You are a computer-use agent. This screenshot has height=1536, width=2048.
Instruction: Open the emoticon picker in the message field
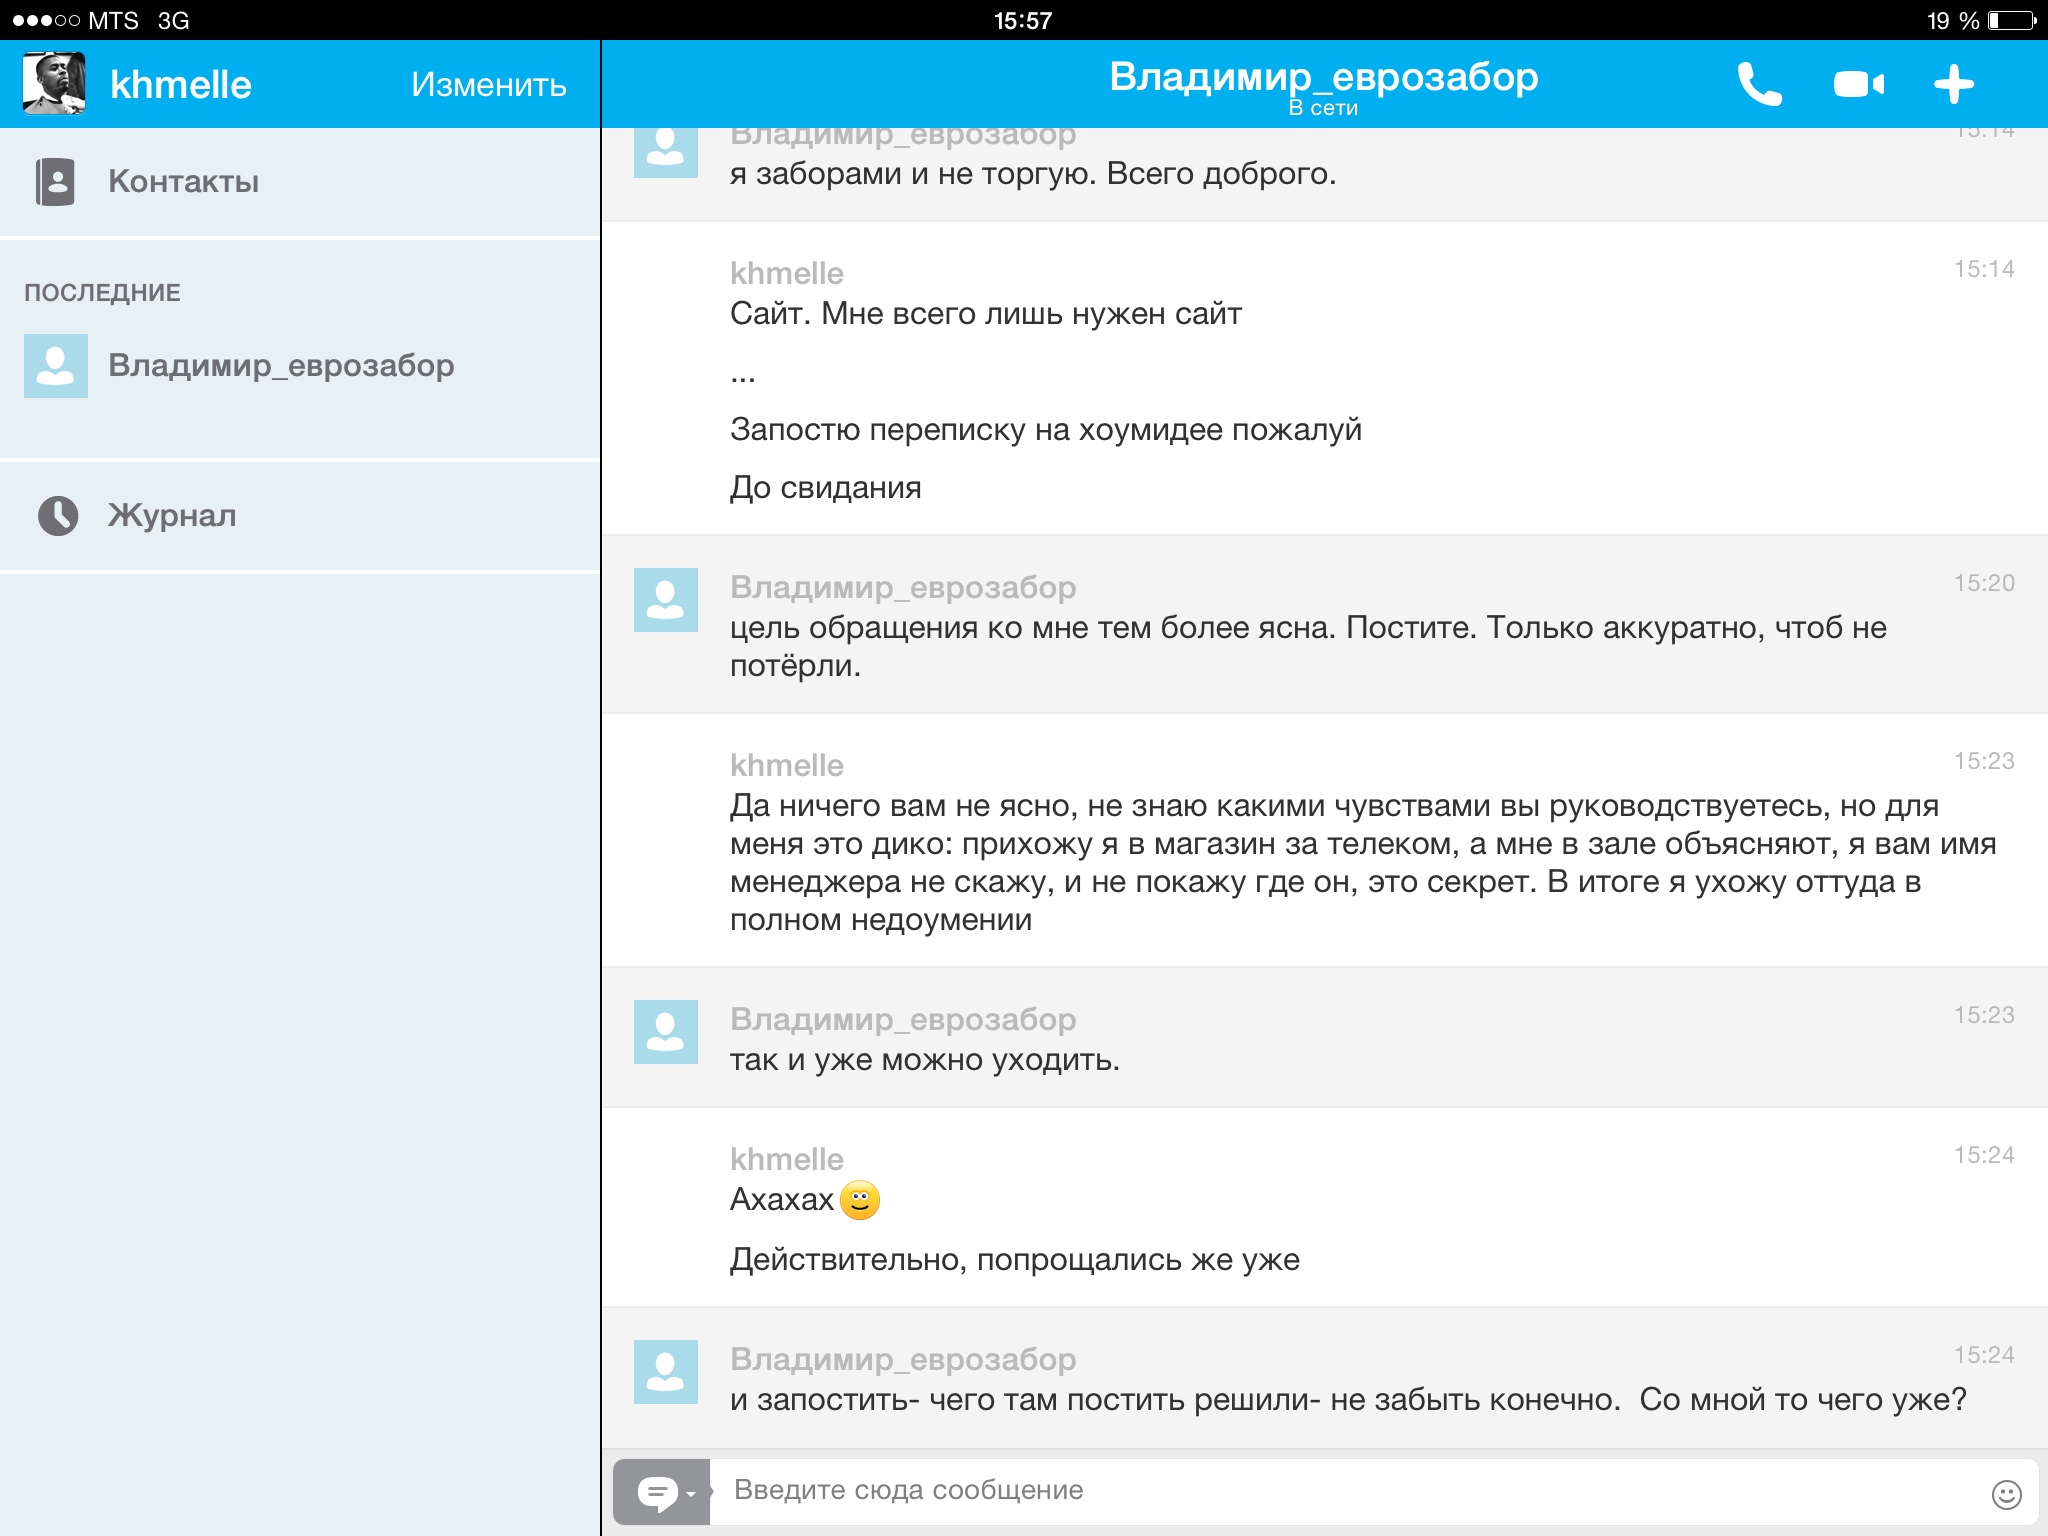coord(2006,1494)
